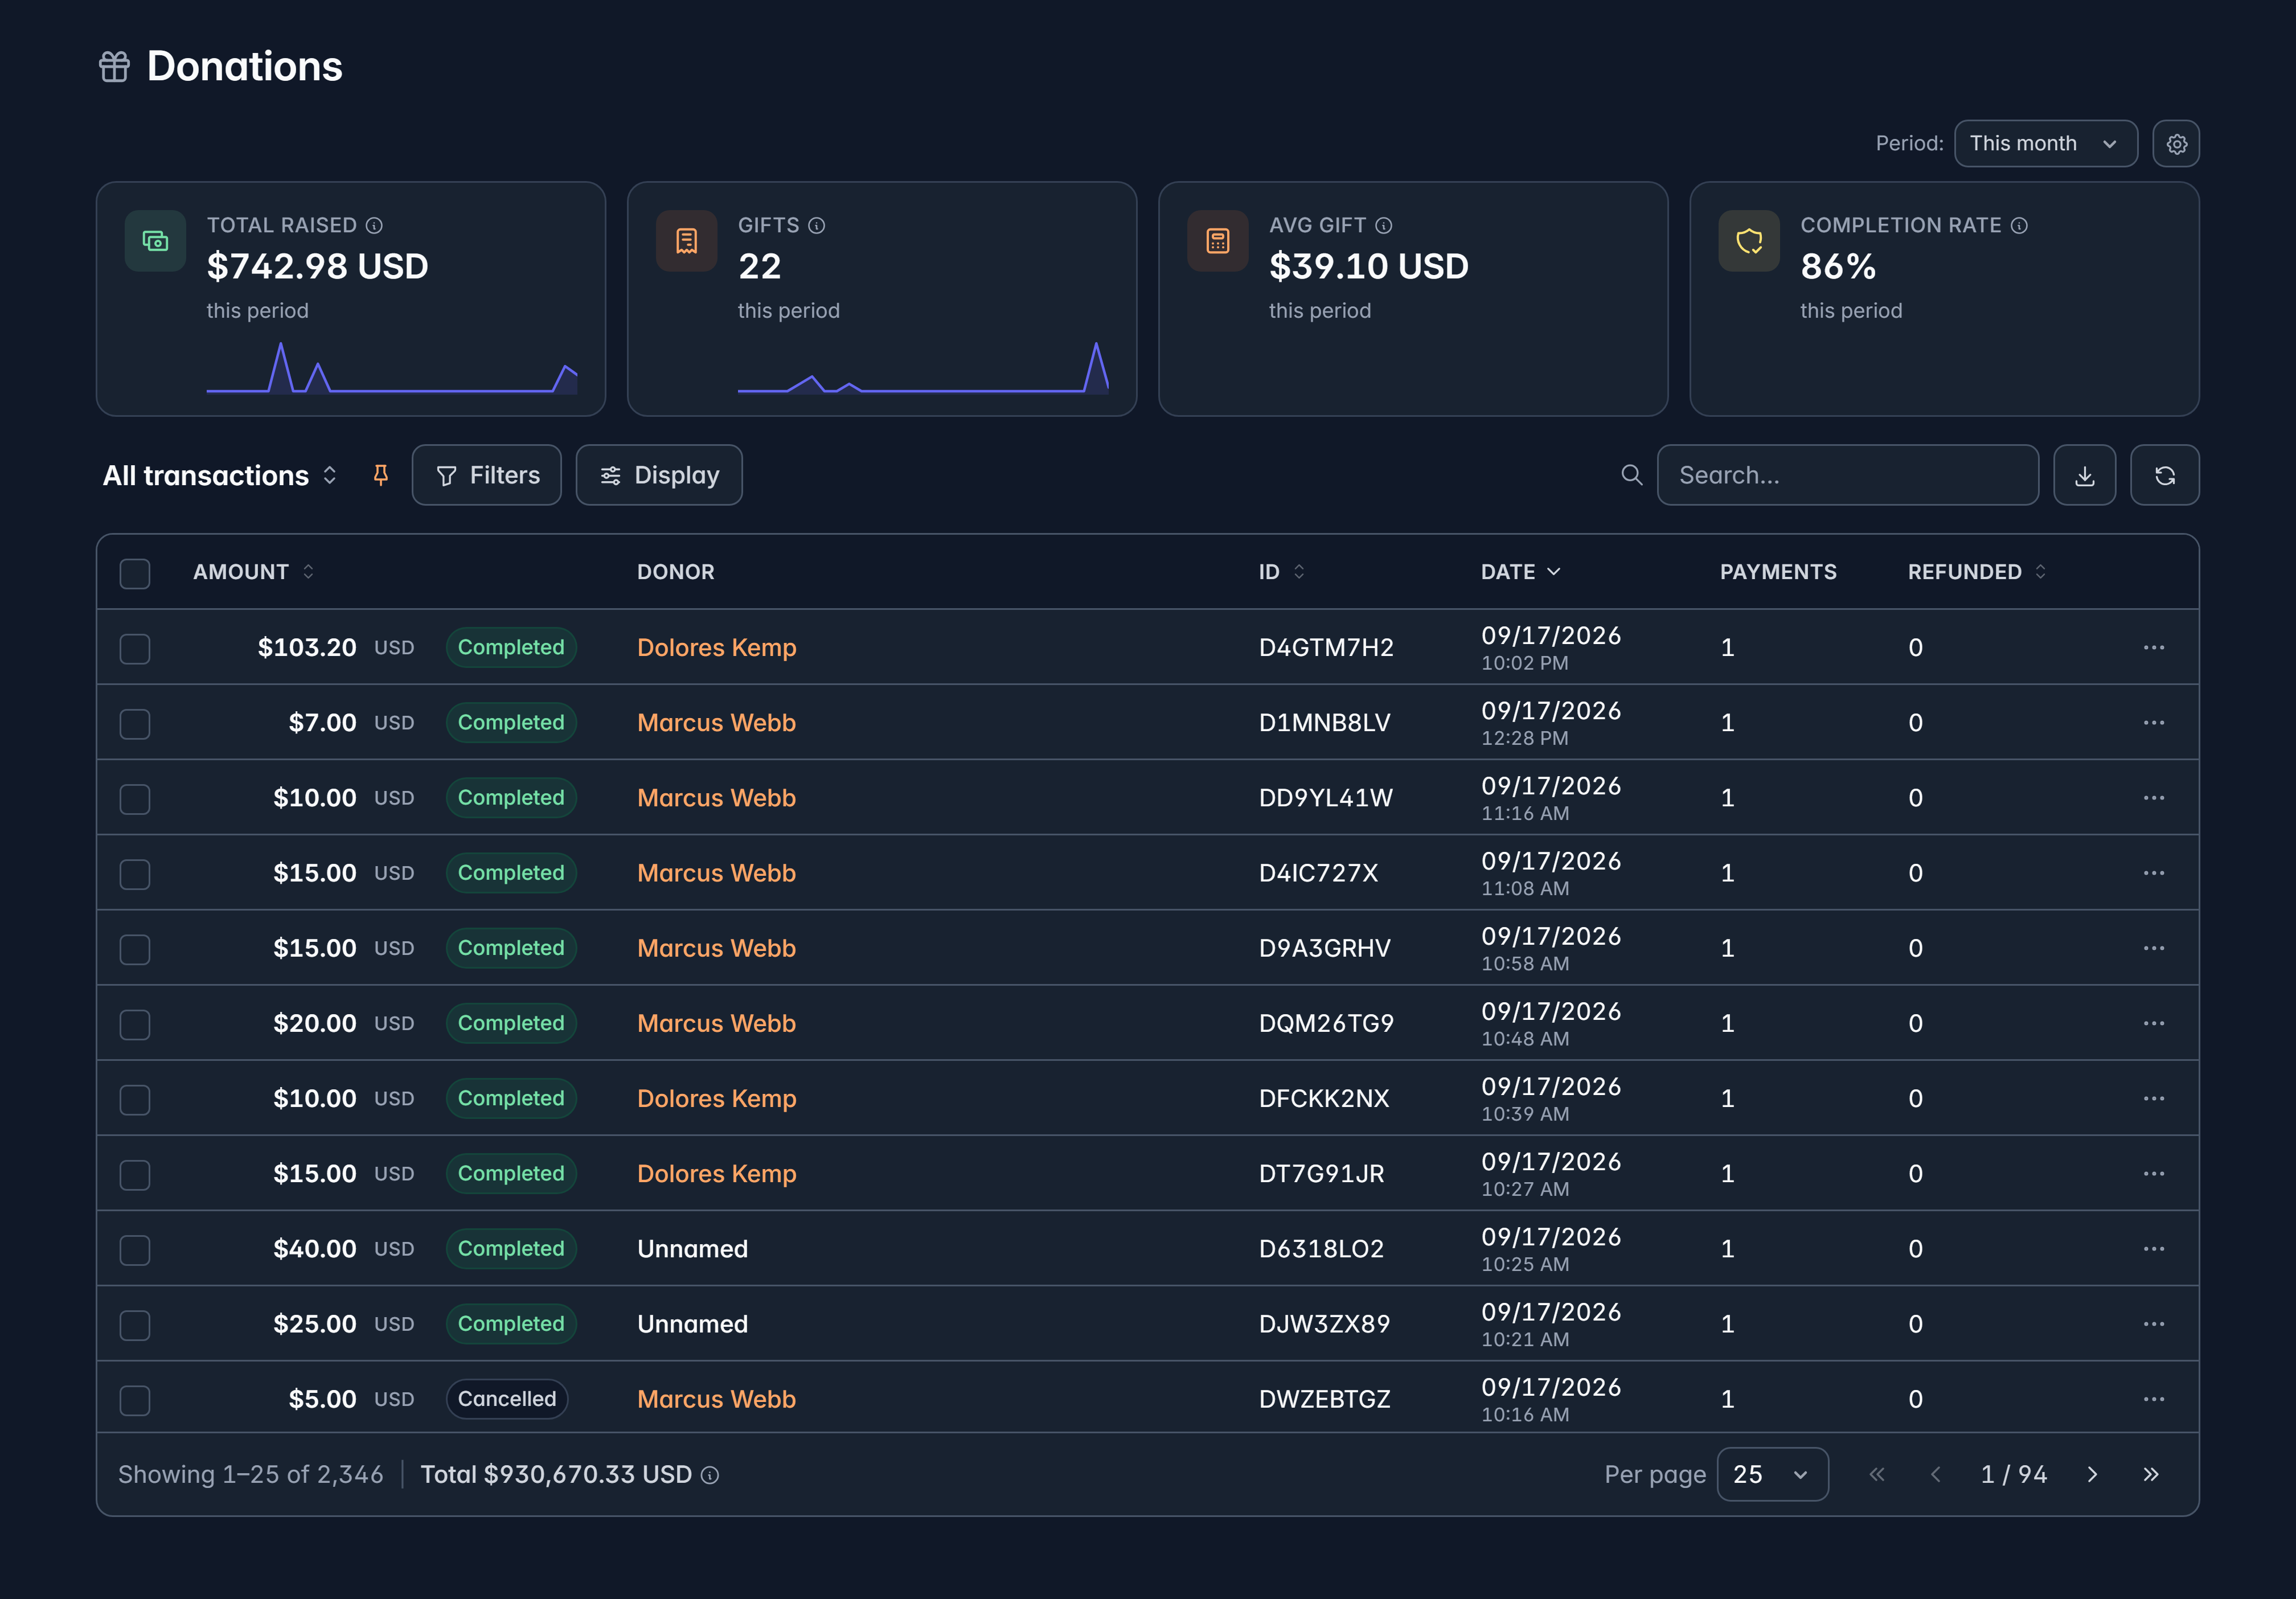Click the transaction ID DJW3ZX89
Image resolution: width=2296 pixels, height=1599 pixels.
[1324, 1324]
